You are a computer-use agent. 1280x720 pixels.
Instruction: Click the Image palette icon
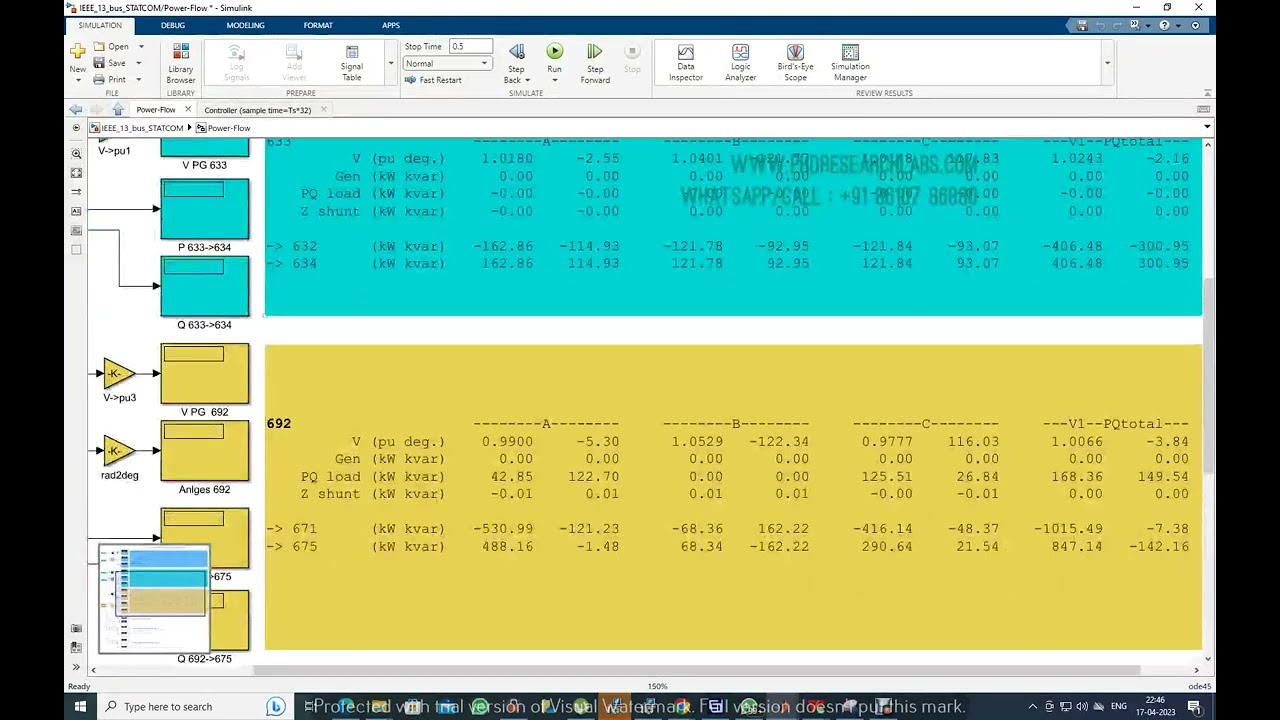[x=76, y=231]
